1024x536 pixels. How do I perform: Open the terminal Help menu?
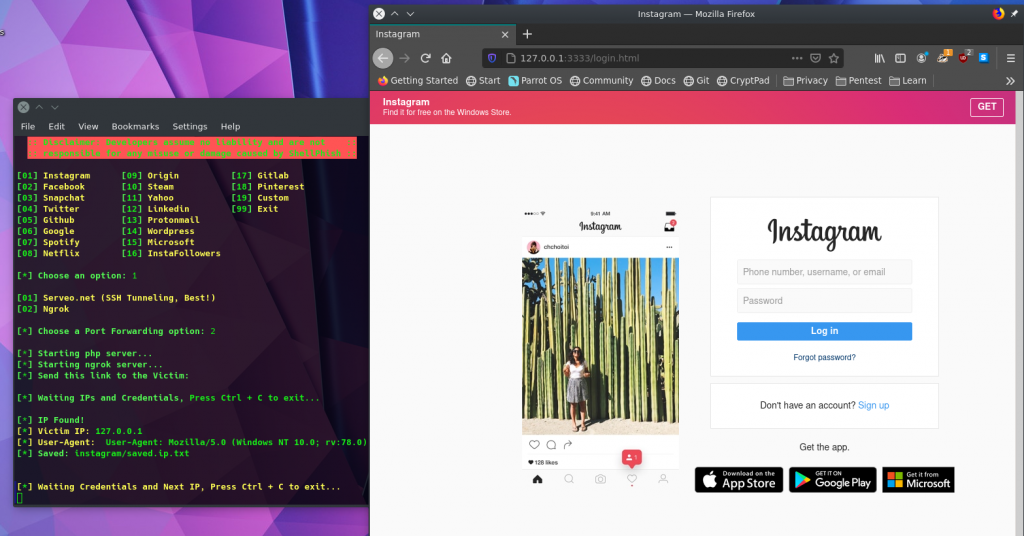click(x=231, y=127)
